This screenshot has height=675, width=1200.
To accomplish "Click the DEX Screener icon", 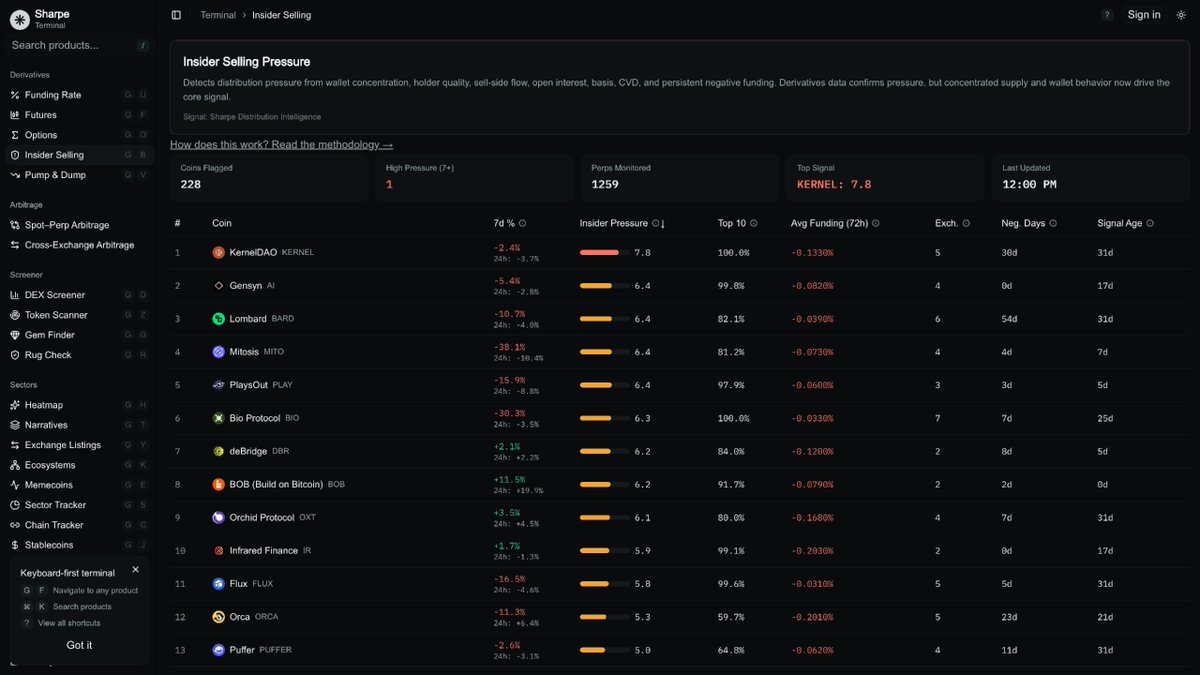I will click(x=15, y=295).
